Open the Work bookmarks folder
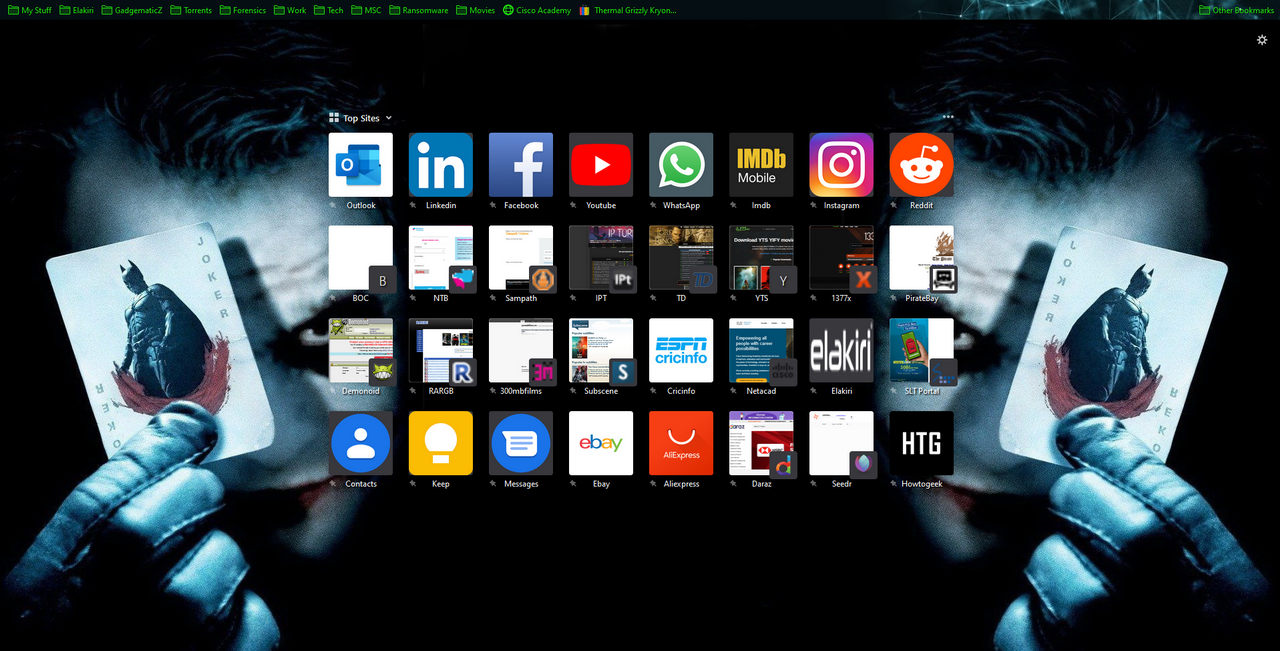The image size is (1280, 651). coord(289,10)
